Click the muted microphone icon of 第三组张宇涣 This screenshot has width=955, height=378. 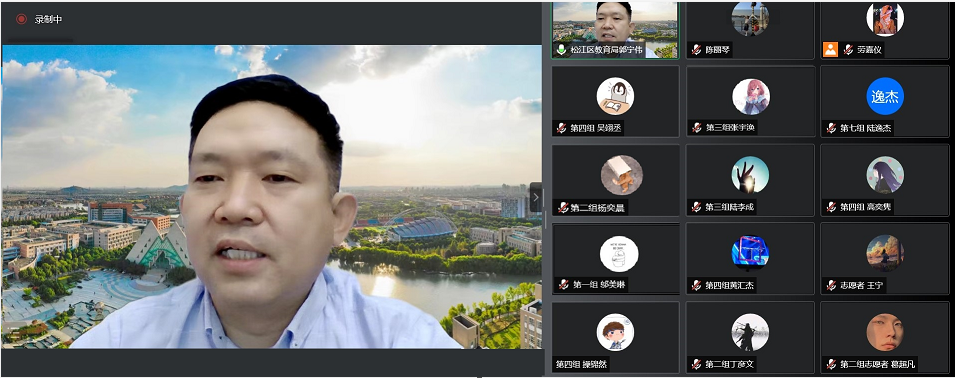point(696,128)
